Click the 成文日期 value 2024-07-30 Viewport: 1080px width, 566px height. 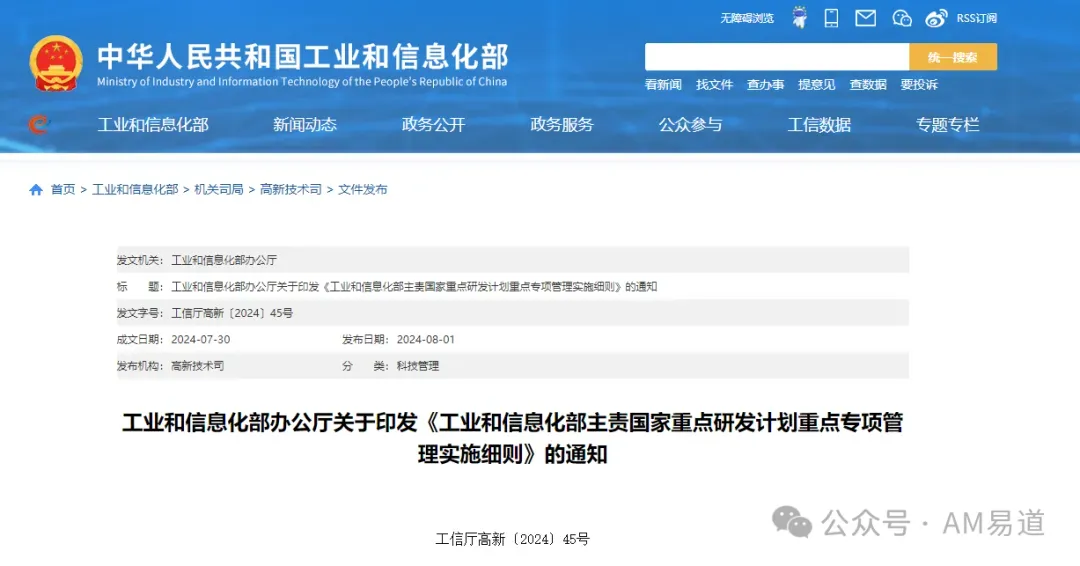(200, 339)
